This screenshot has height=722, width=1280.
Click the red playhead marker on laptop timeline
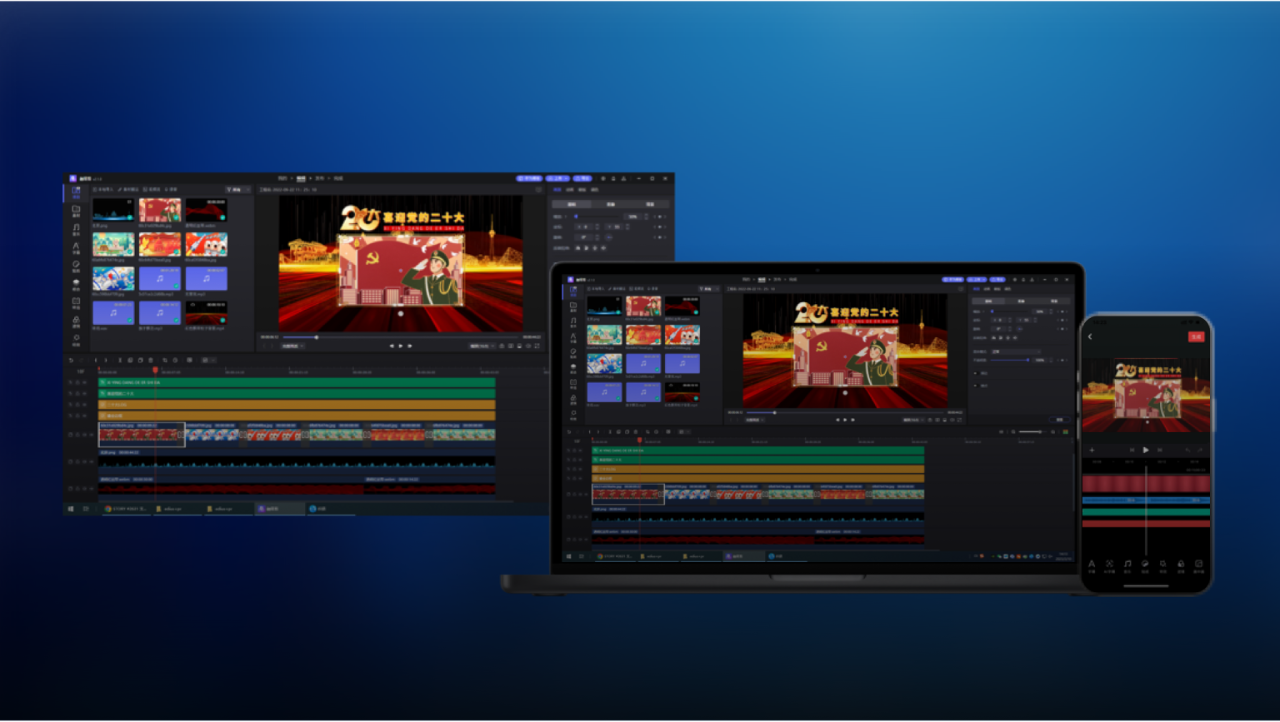pos(640,440)
